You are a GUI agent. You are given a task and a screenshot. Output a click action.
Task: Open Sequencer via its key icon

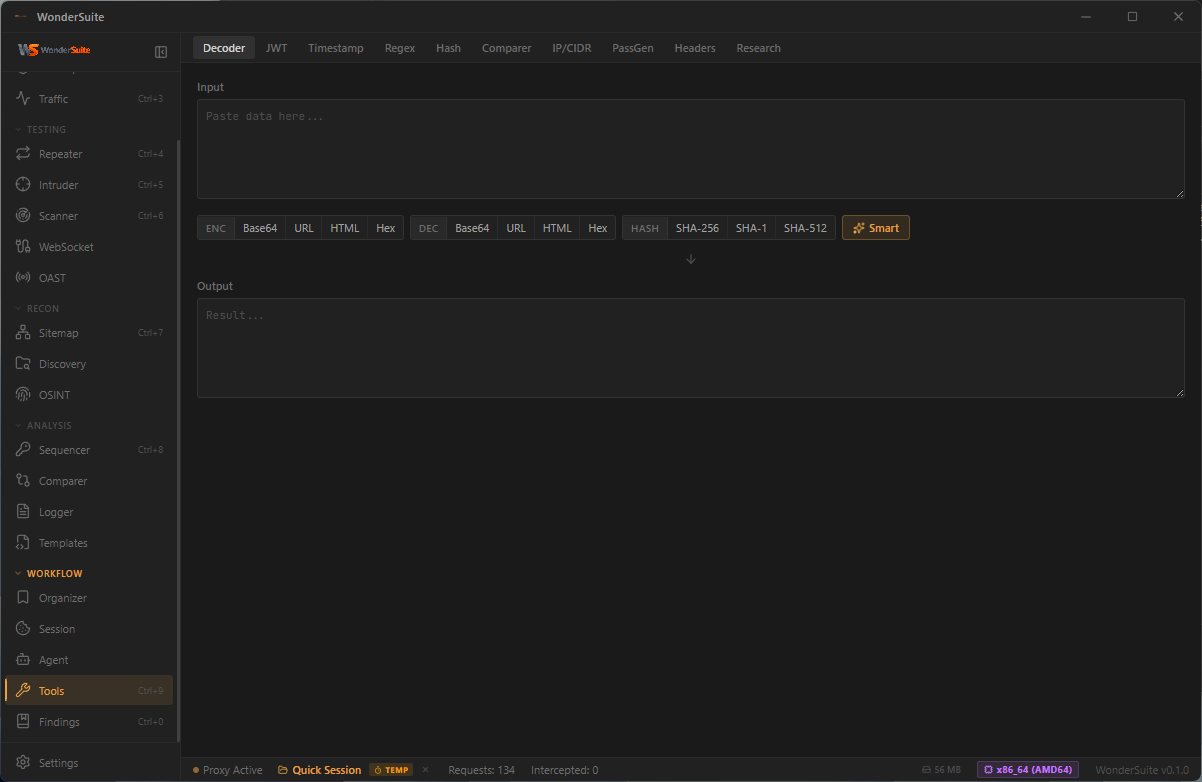click(x=23, y=450)
